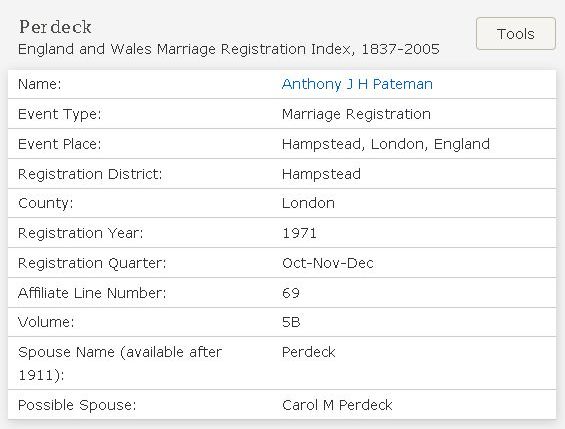Click the Affiliate Line Number label

click(x=92, y=293)
